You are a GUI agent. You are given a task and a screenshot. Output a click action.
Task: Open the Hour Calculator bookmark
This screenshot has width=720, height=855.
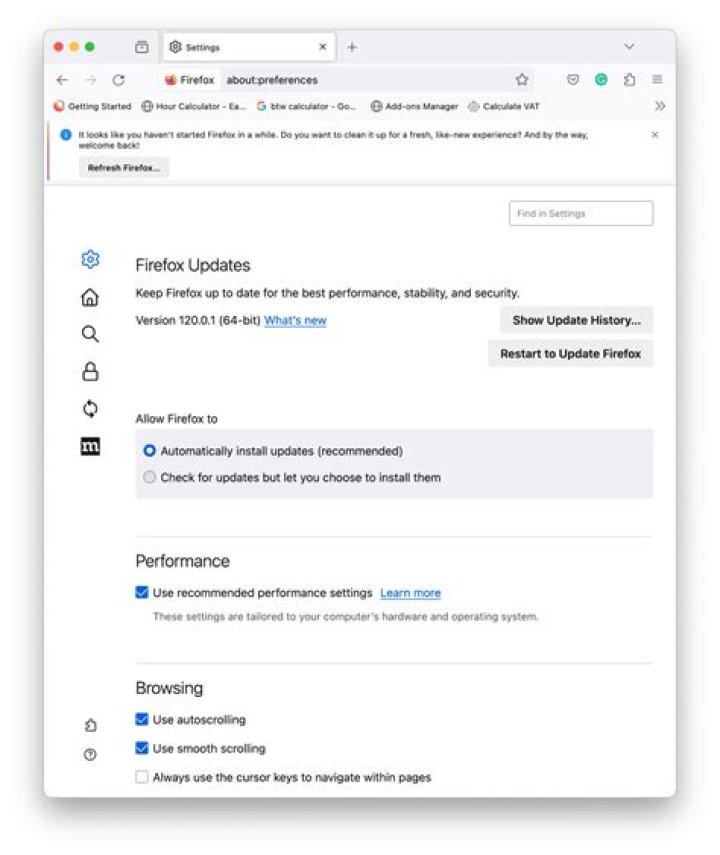coord(193,106)
